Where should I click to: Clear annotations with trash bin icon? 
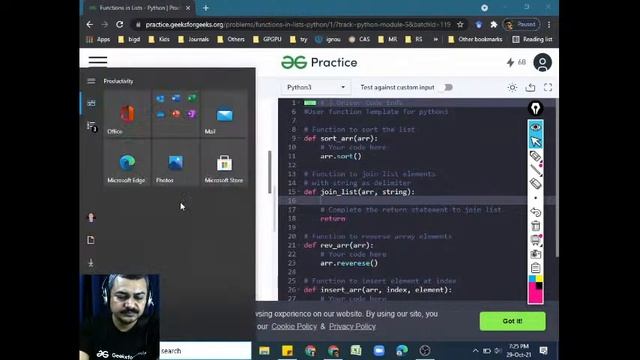[536, 226]
